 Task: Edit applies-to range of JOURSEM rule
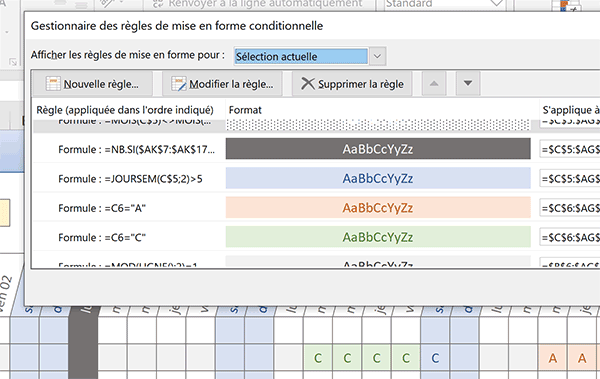point(570,178)
